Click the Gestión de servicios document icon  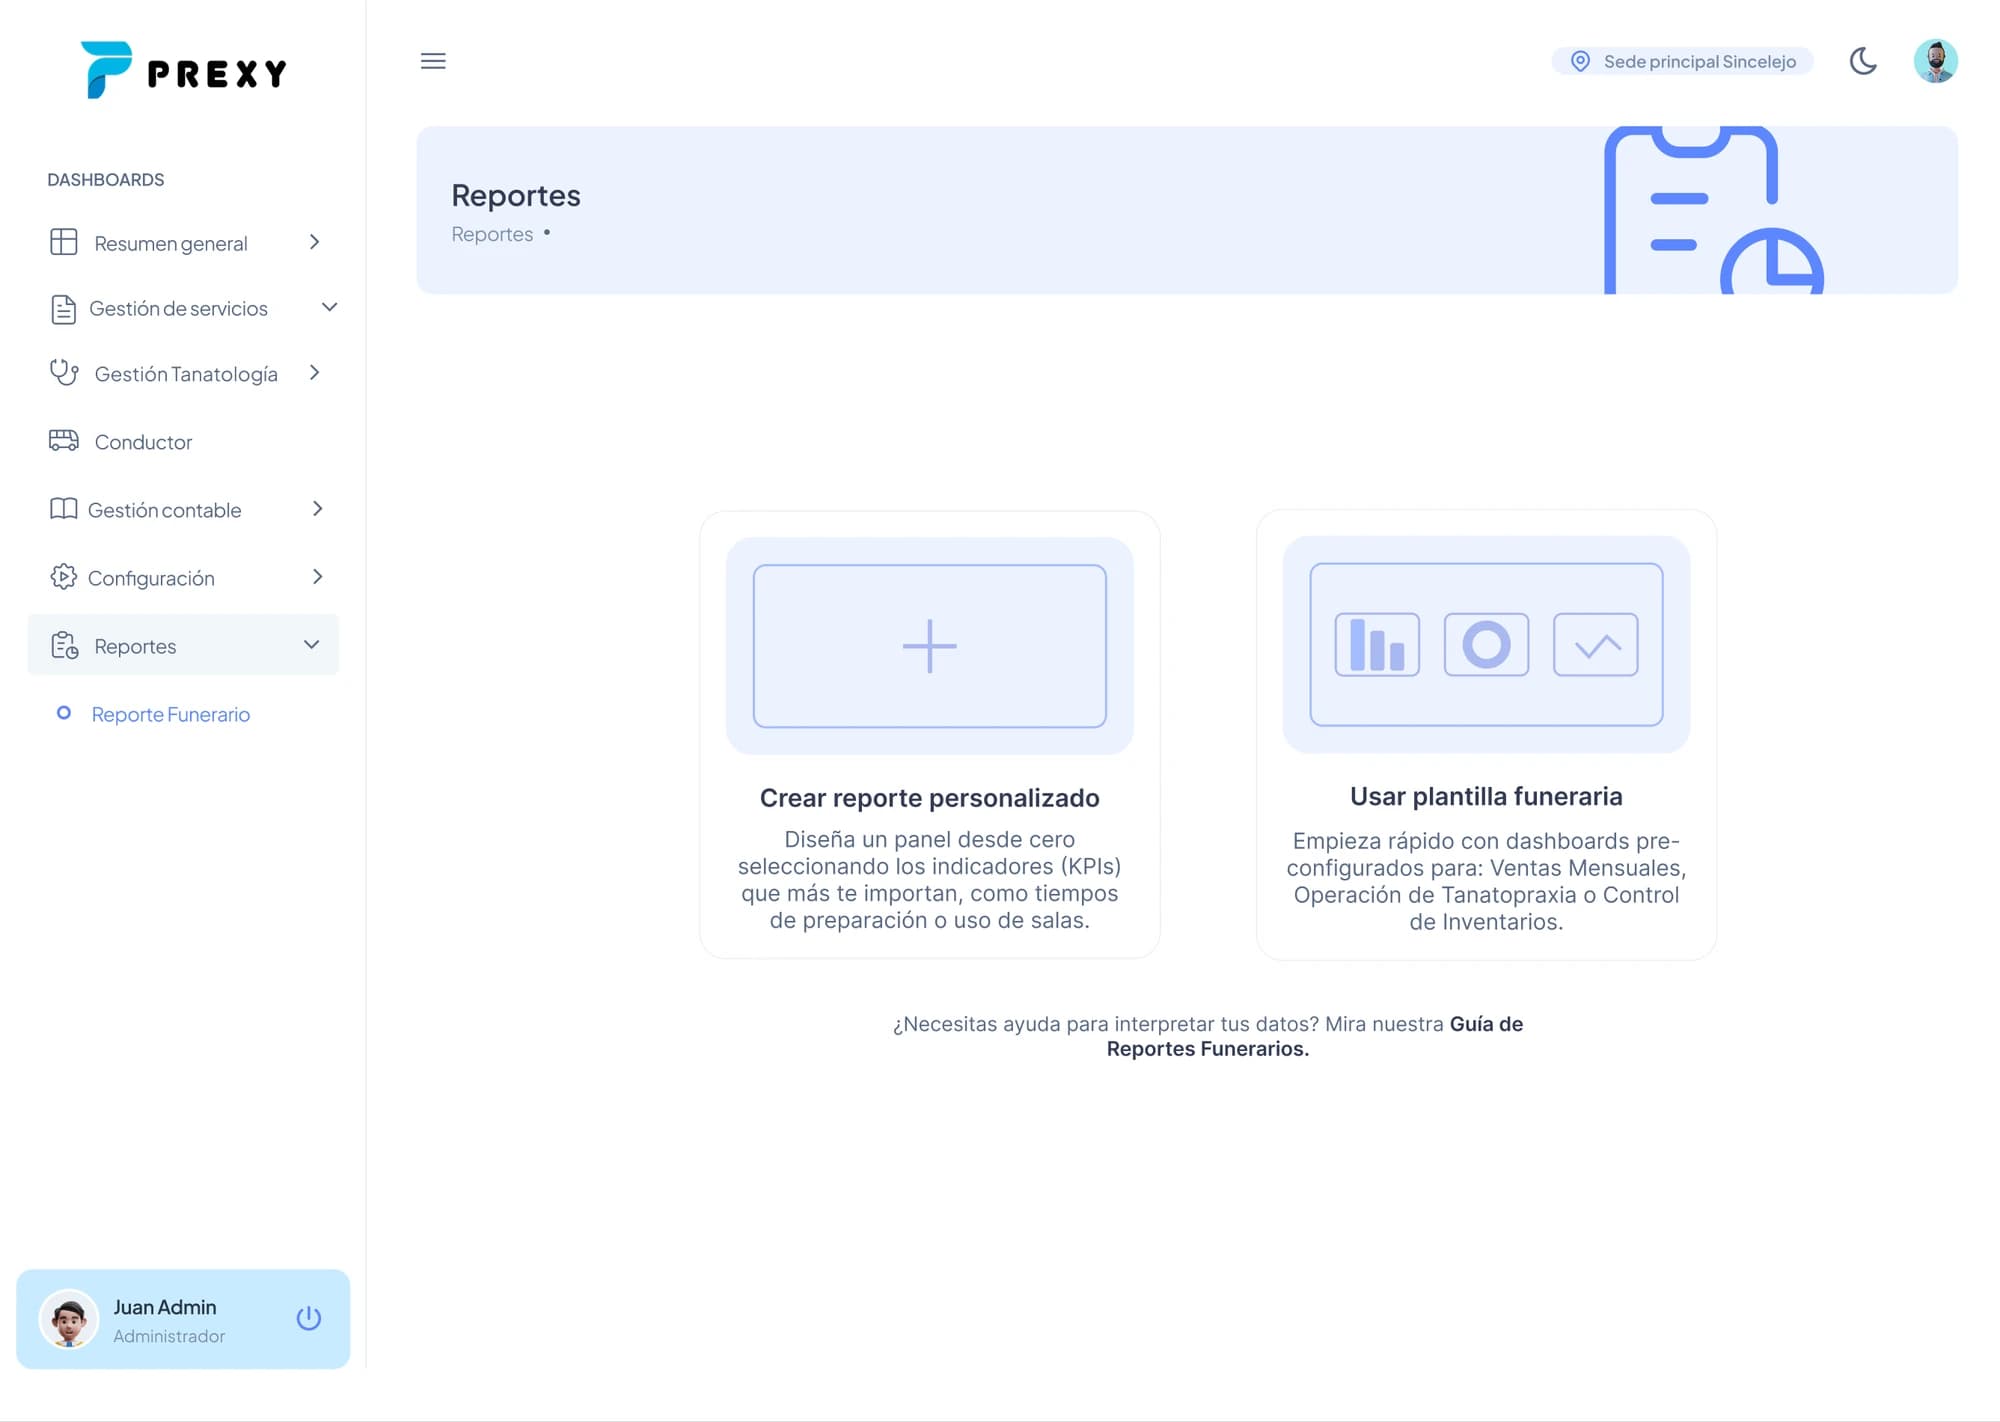(63, 309)
